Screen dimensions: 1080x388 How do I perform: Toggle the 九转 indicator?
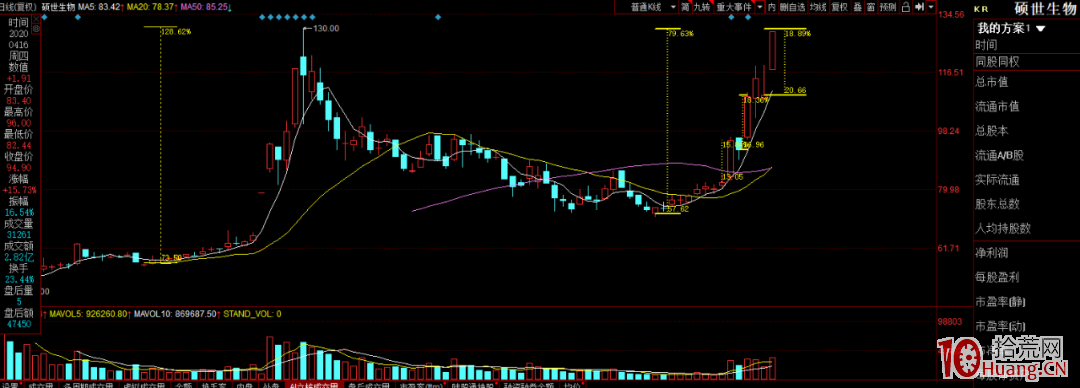[702, 7]
